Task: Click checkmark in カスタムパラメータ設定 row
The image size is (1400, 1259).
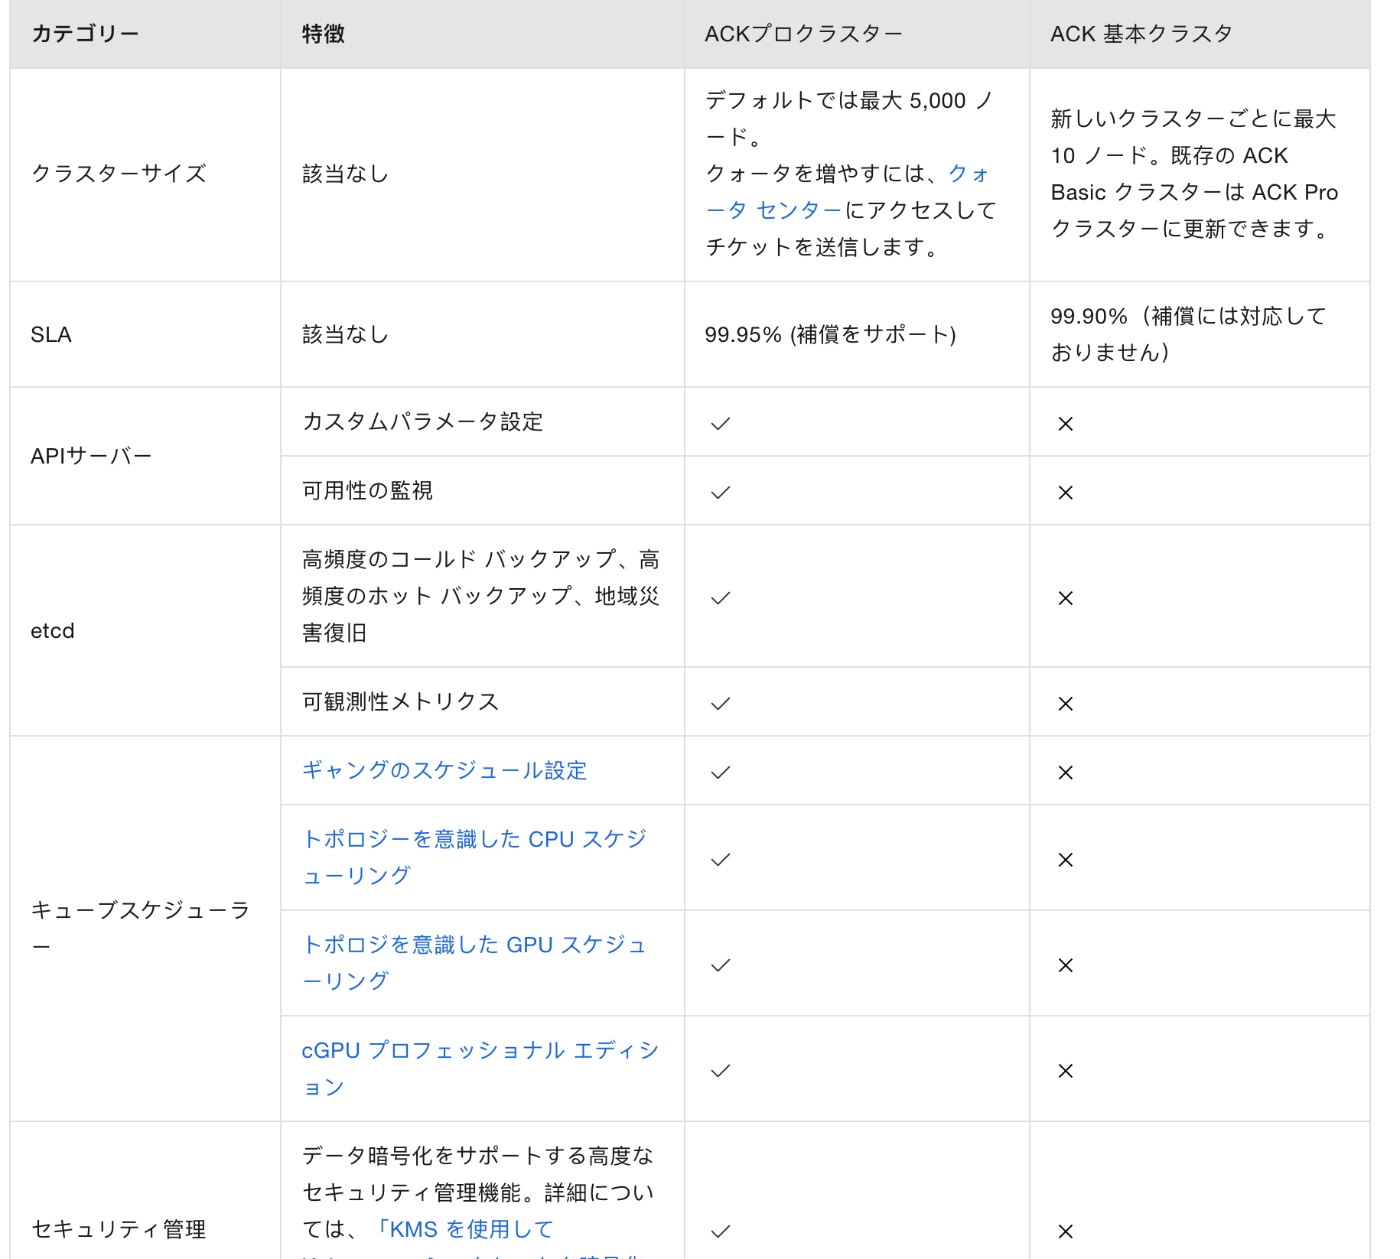Action: pyautogui.click(x=720, y=423)
